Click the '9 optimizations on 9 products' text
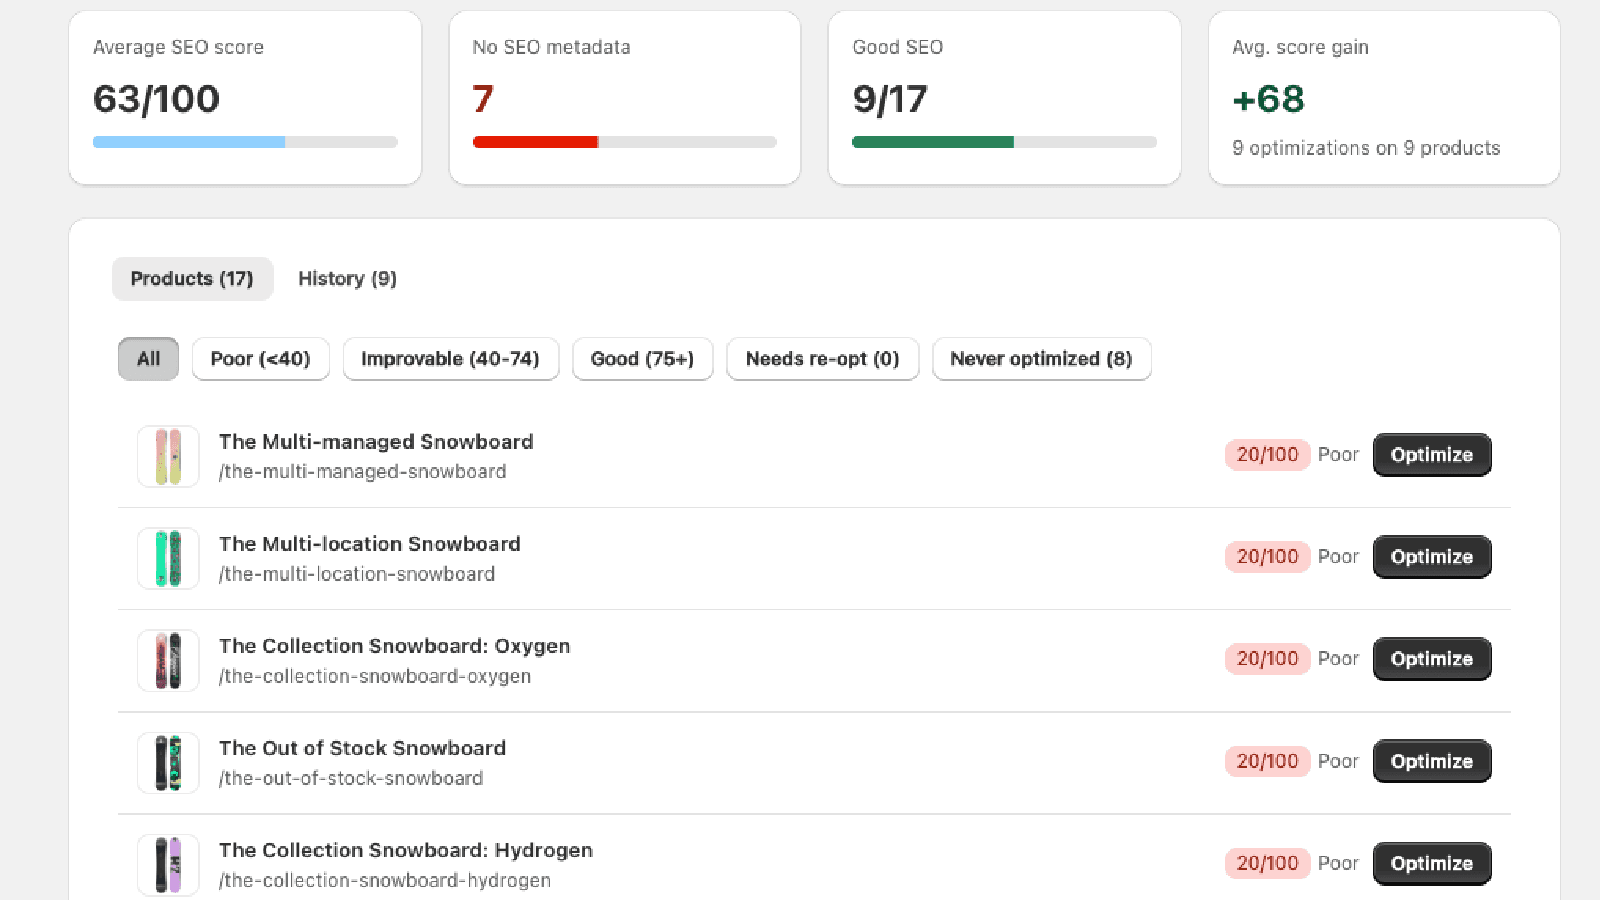The height and width of the screenshot is (900, 1600). [1366, 148]
